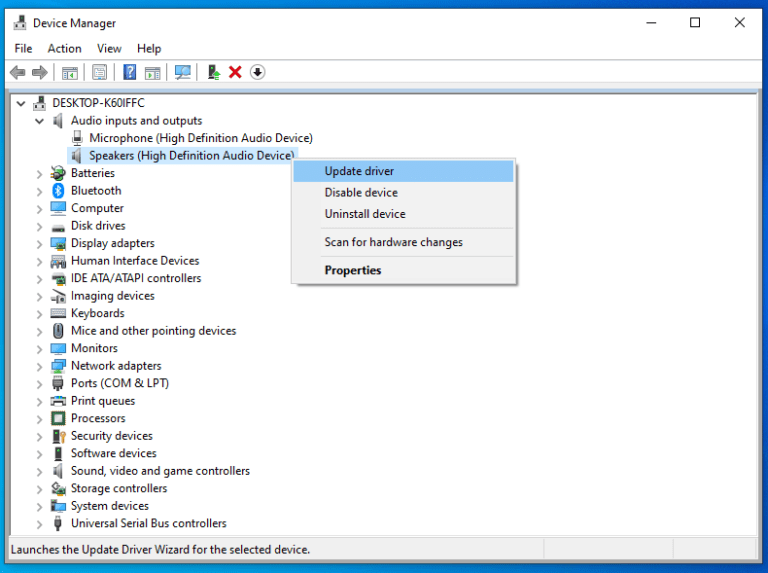
Task: Select the Keyboards tree row label
Action: click(97, 313)
